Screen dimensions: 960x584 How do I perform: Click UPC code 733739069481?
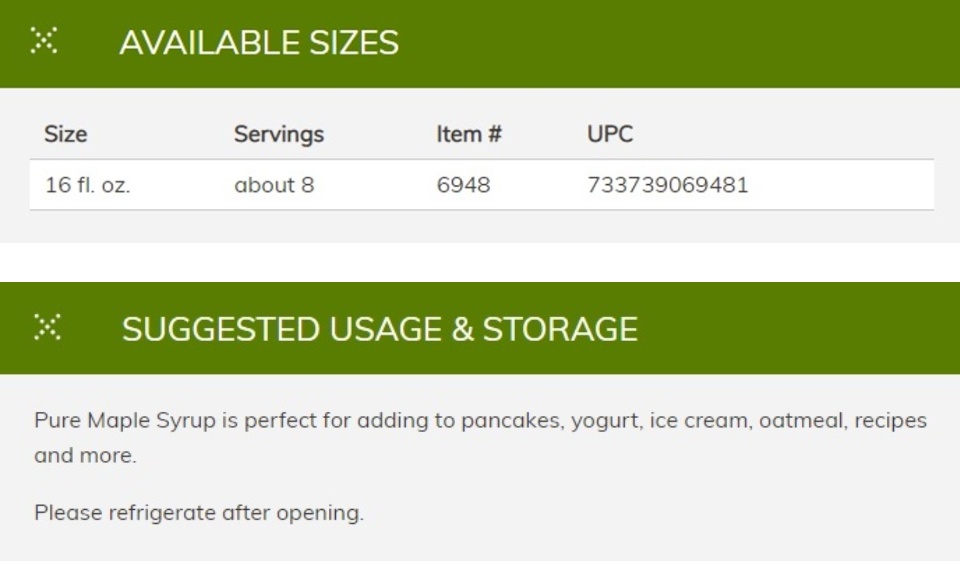pyautogui.click(x=668, y=185)
